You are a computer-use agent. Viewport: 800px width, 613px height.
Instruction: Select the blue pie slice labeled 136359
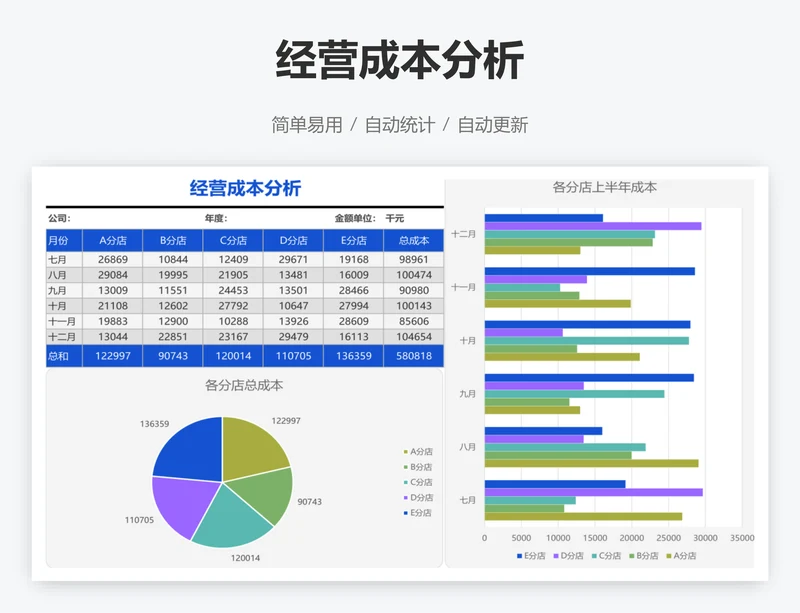190,447
